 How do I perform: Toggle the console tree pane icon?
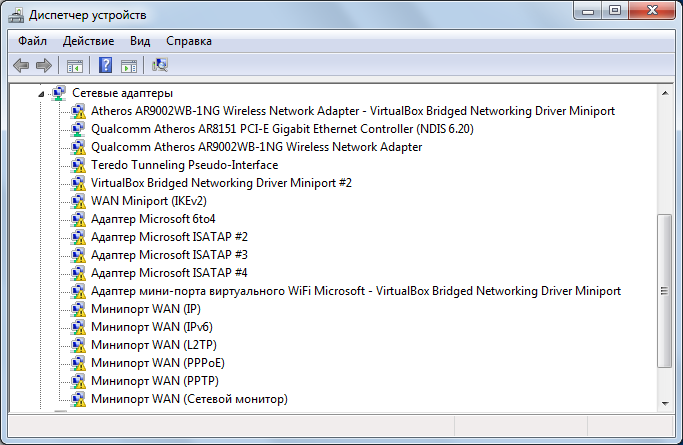(x=74, y=66)
